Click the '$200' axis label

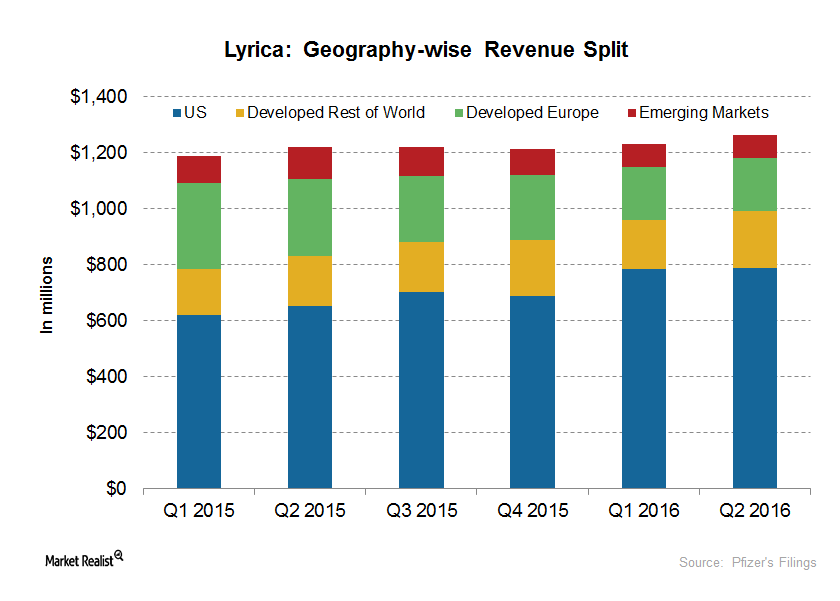point(107,432)
